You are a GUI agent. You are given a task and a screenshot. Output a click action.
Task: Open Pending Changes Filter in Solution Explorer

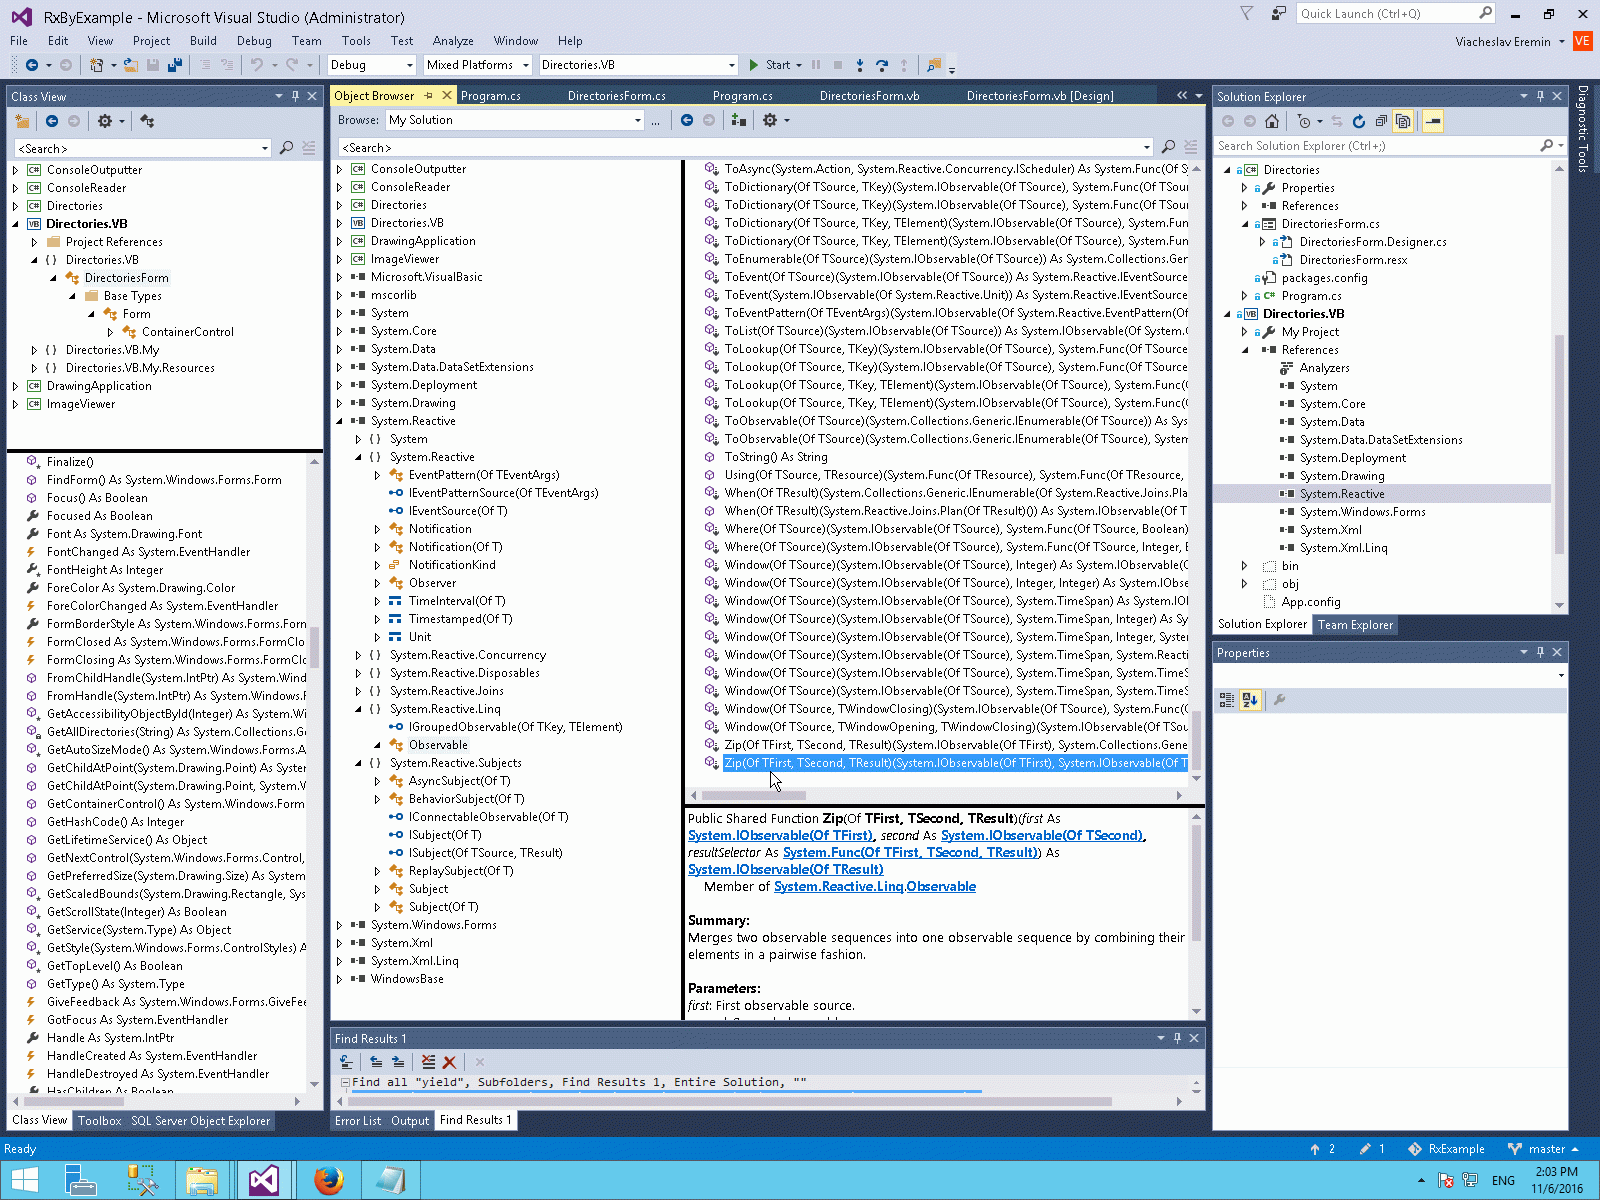(x=1304, y=121)
